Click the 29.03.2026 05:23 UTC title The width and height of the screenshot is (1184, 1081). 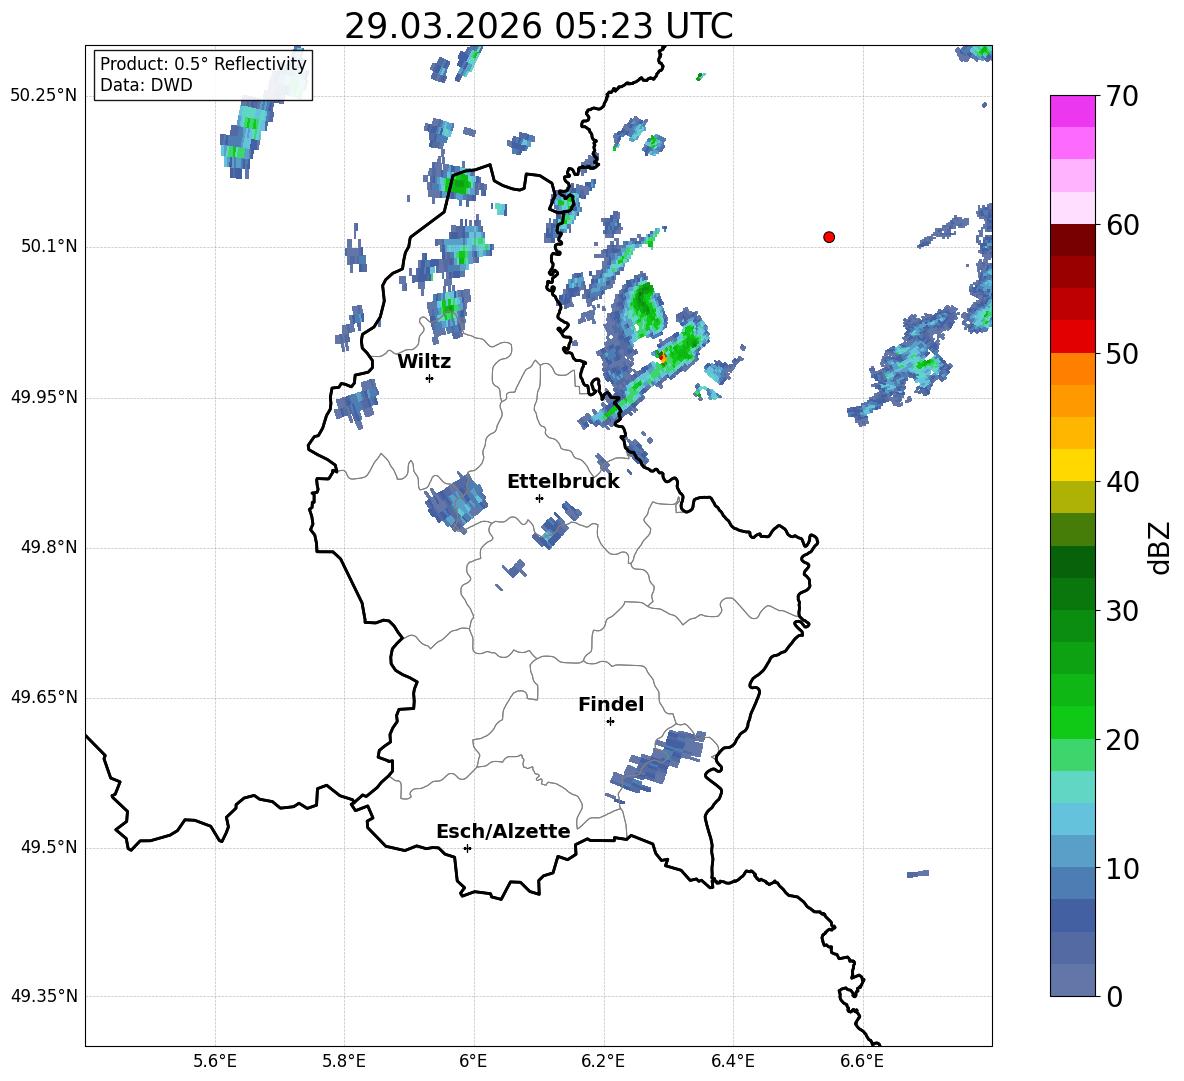(538, 26)
